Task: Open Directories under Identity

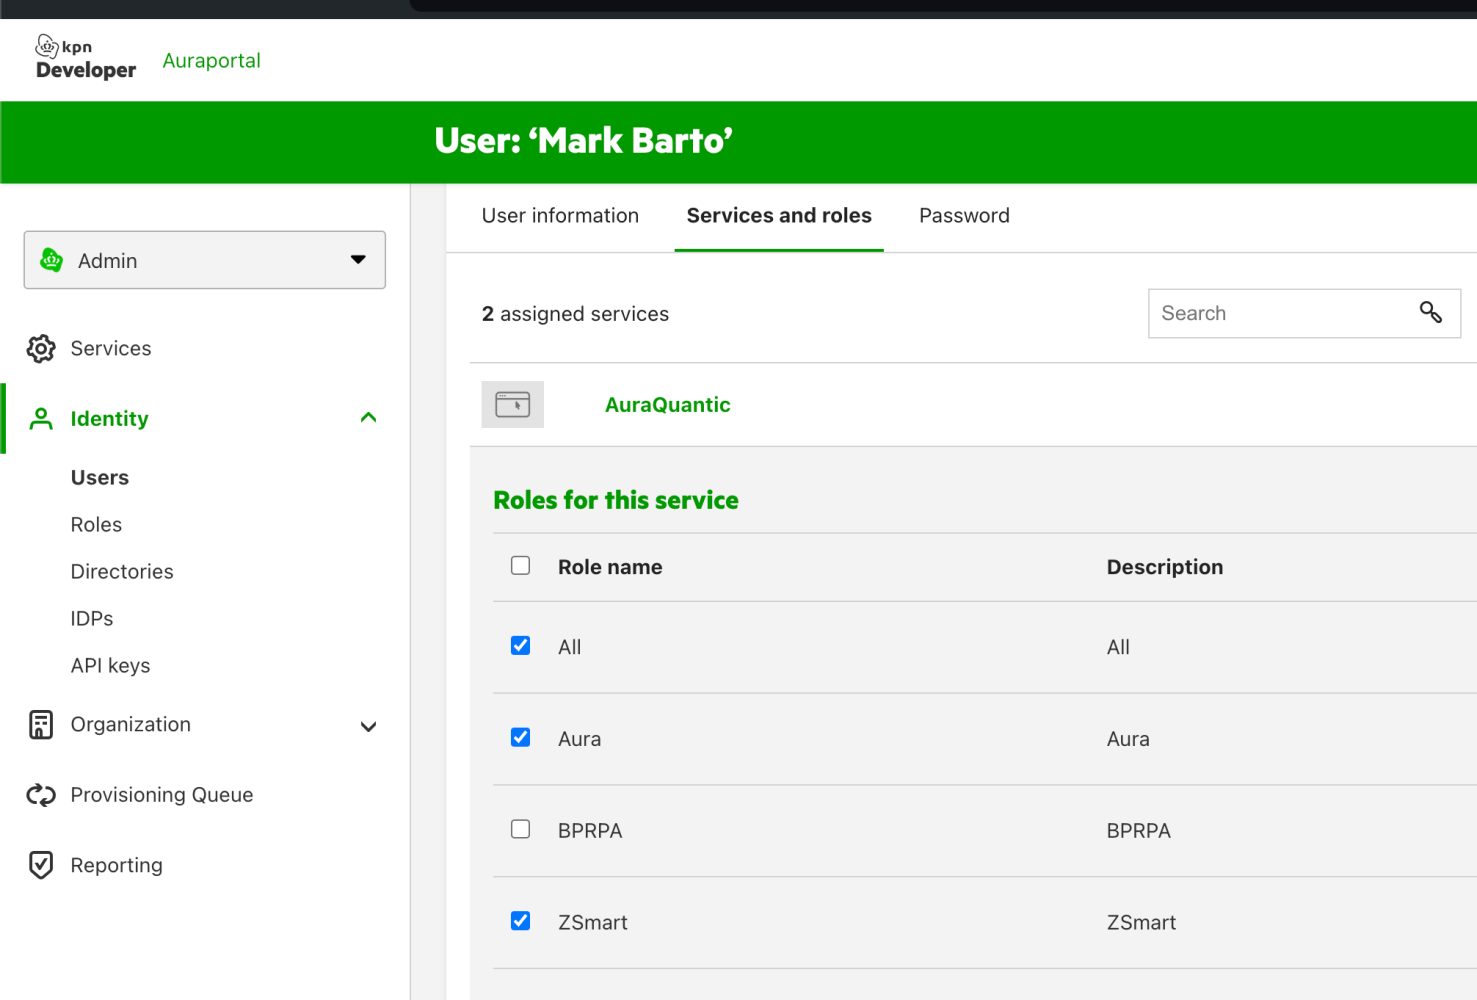Action: [x=122, y=571]
